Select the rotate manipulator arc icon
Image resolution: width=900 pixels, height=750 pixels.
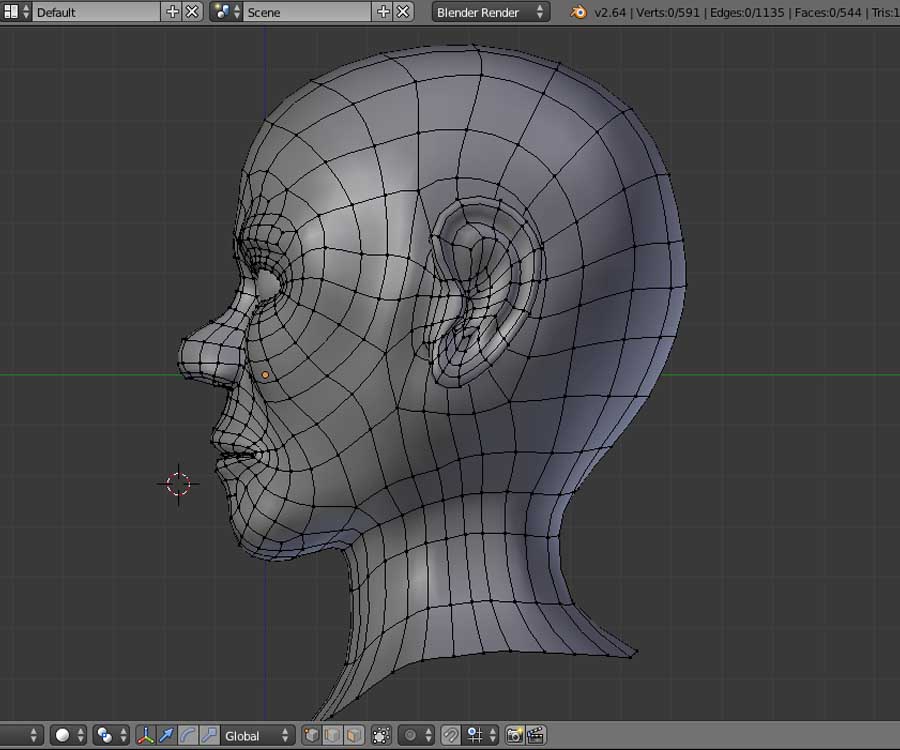pos(187,735)
